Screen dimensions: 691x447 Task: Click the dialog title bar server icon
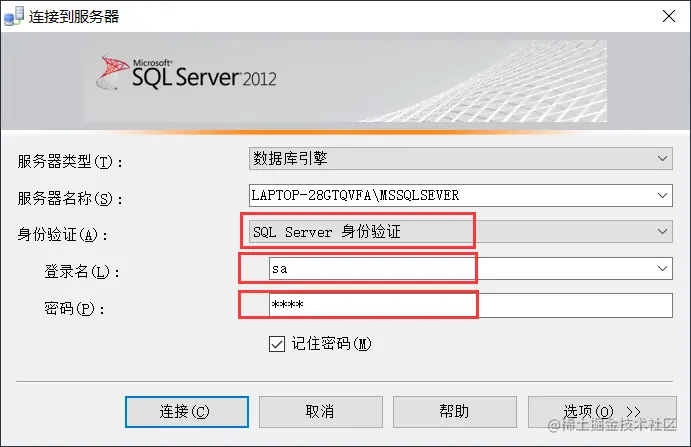(x=14, y=16)
